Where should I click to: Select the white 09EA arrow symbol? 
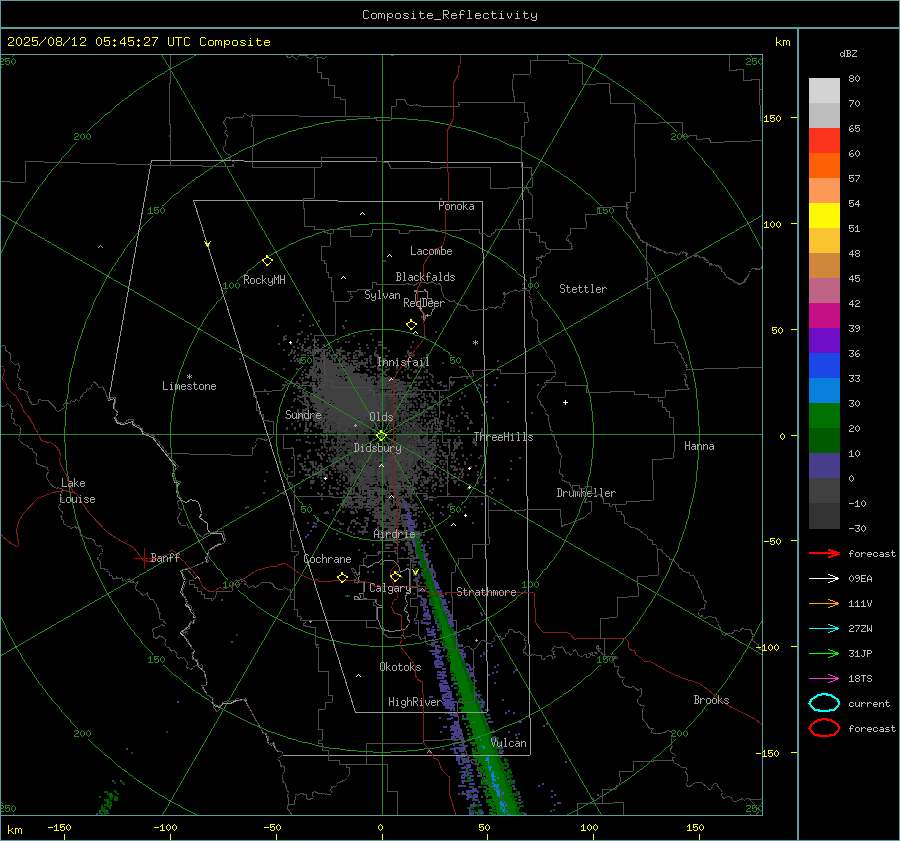coord(824,579)
